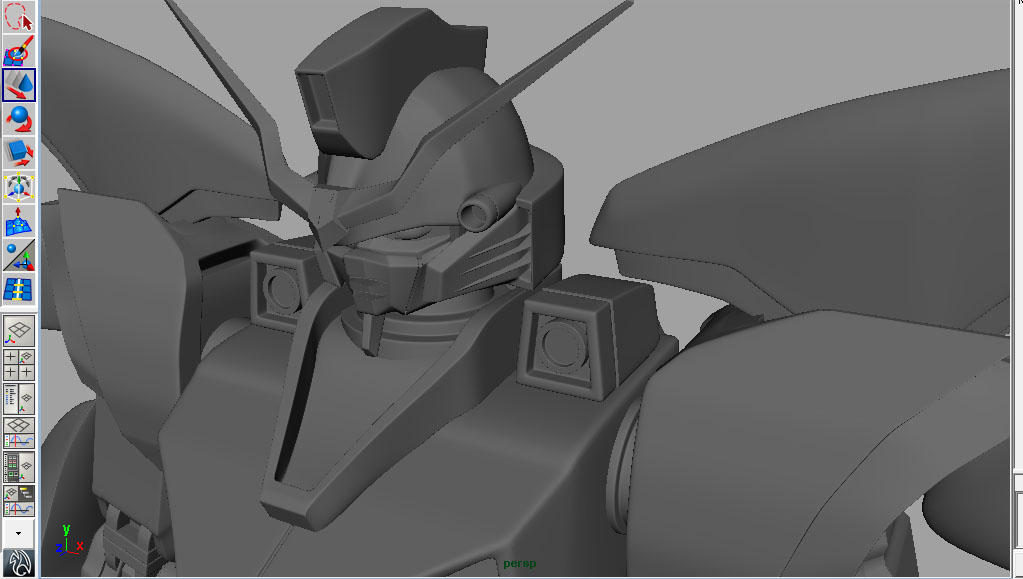Choose the last-used Insert Edge Loop tool
This screenshot has height=579, width=1023.
pos(18,289)
